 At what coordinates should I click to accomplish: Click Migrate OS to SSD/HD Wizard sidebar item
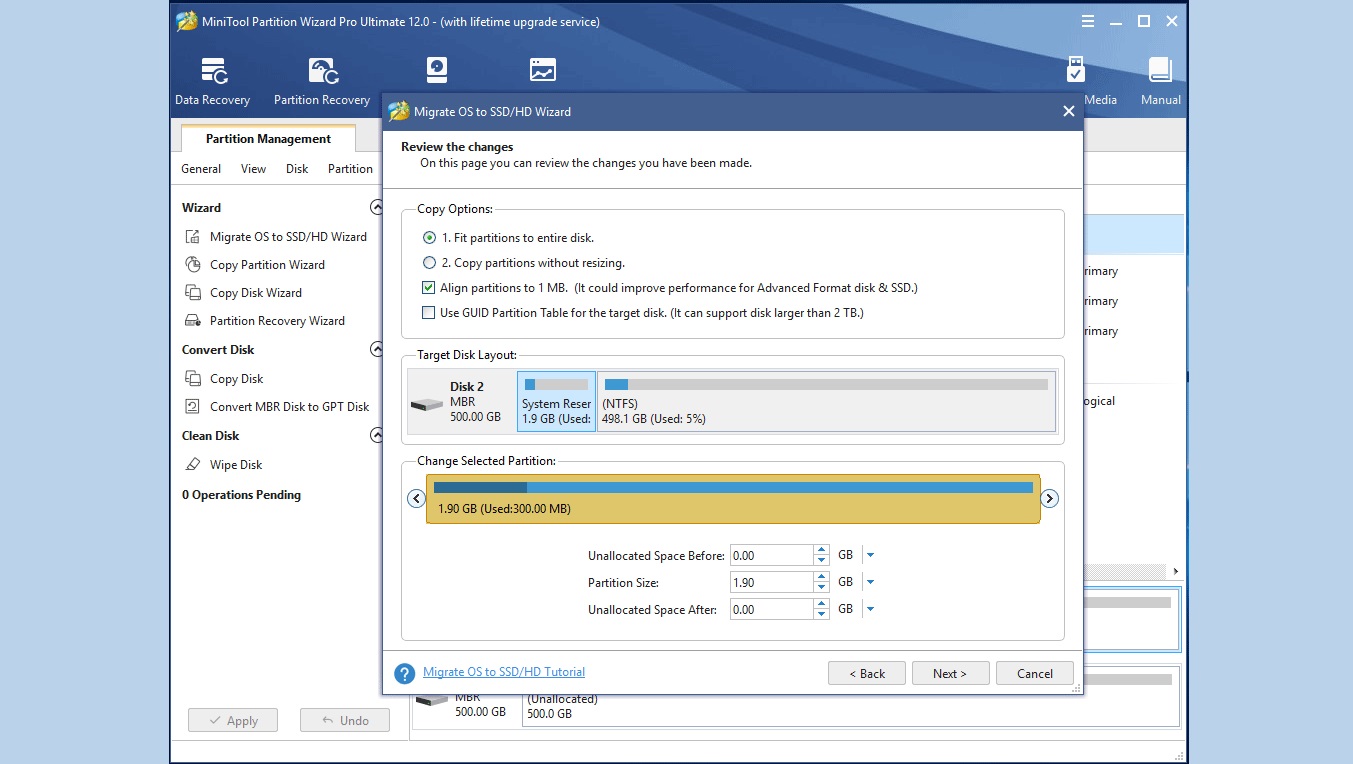276,237
